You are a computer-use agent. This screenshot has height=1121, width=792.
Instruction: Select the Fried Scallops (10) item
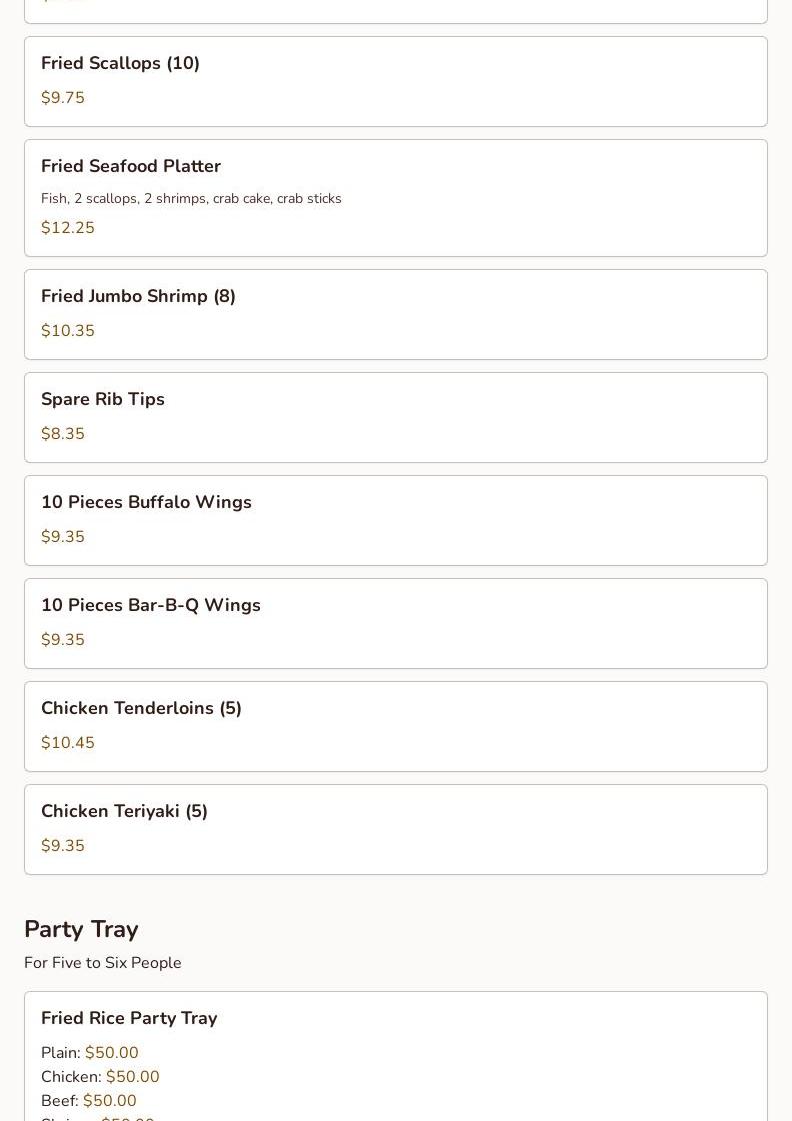pyautogui.click(x=396, y=82)
